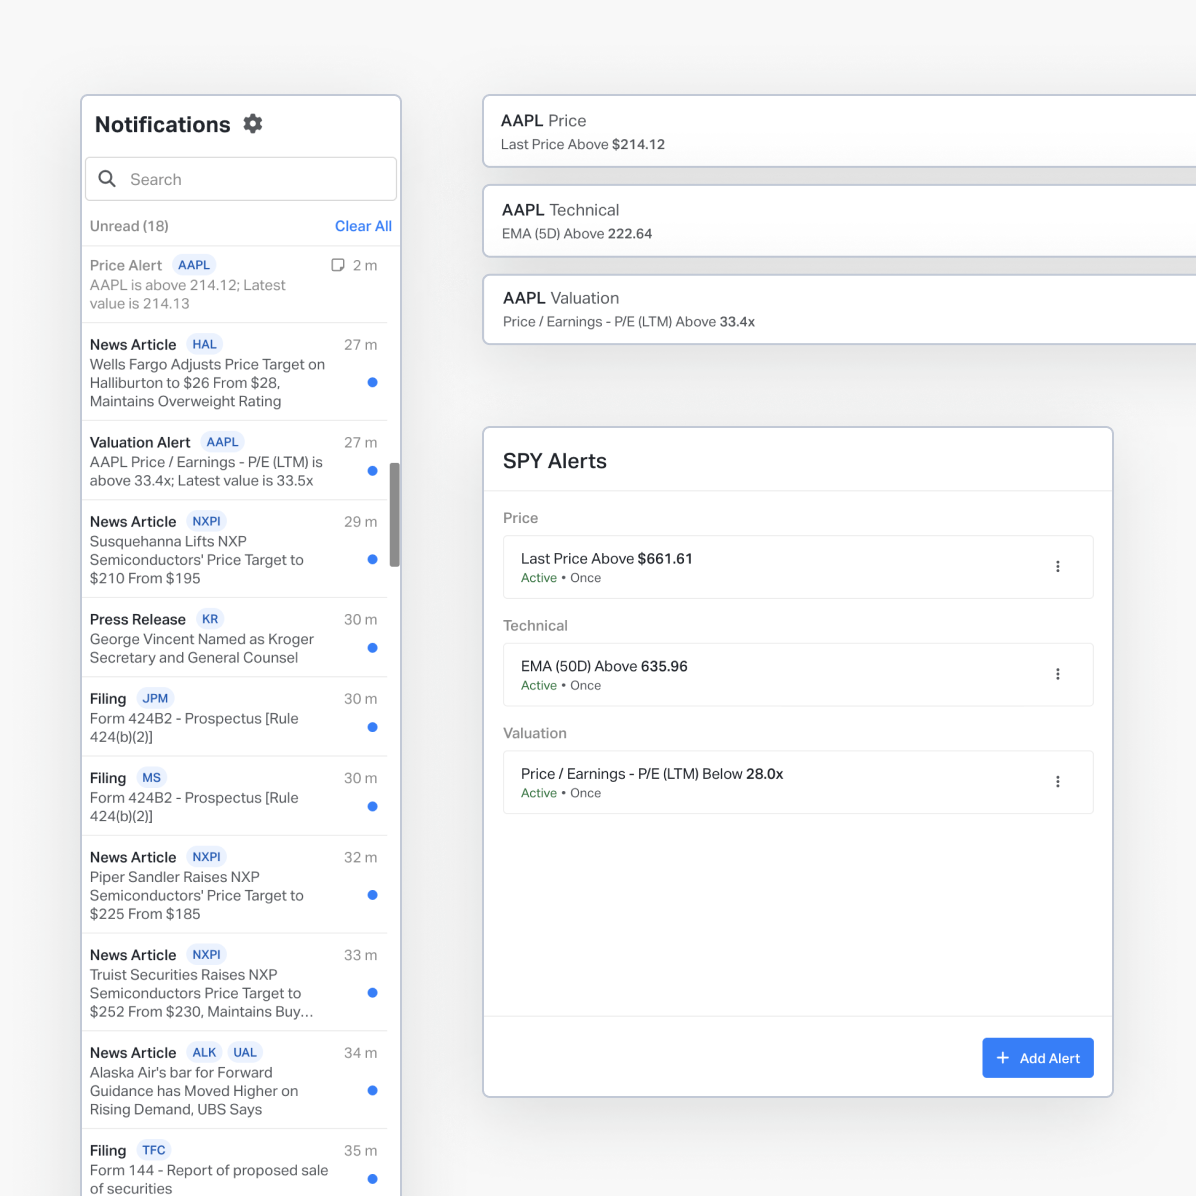Click the ALK ticker tag
Image resolution: width=1196 pixels, height=1196 pixels.
(204, 1052)
